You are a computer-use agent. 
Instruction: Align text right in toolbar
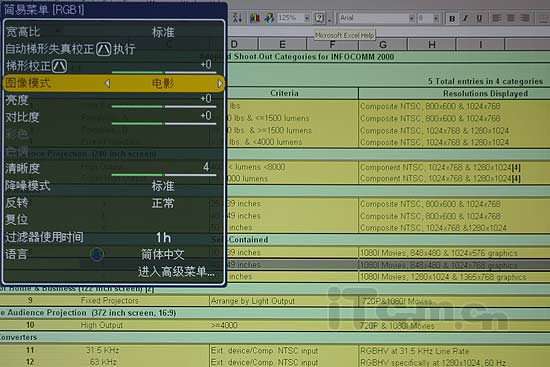pyautogui.click(x=525, y=18)
